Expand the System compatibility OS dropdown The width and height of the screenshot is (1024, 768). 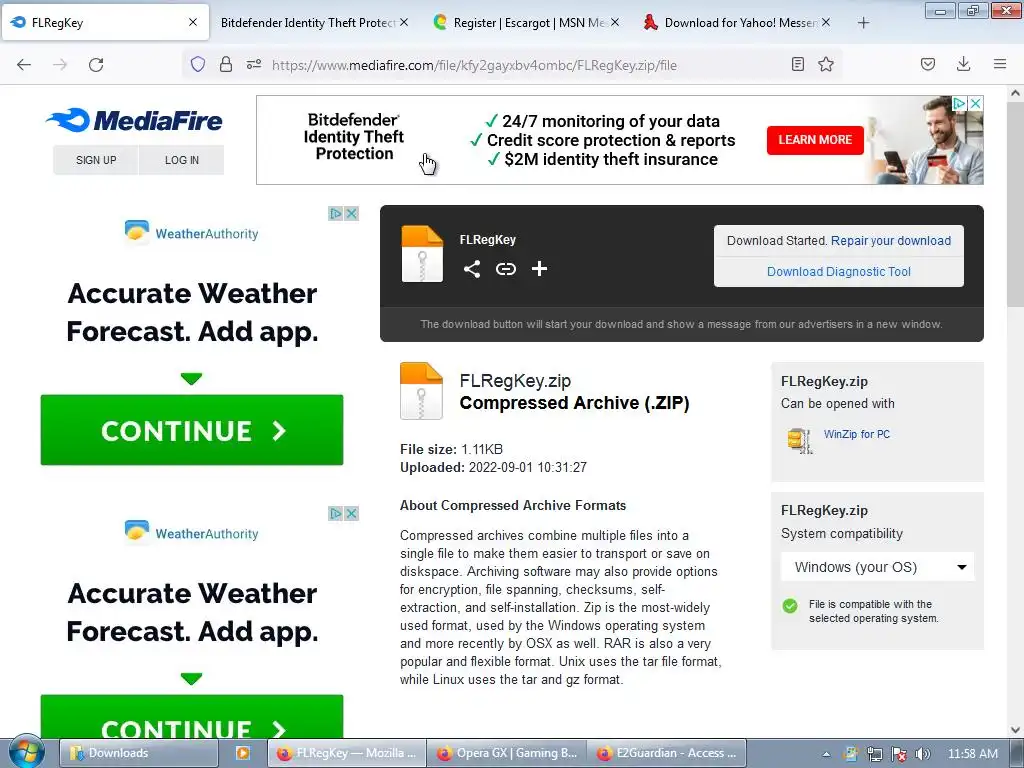pos(877,567)
